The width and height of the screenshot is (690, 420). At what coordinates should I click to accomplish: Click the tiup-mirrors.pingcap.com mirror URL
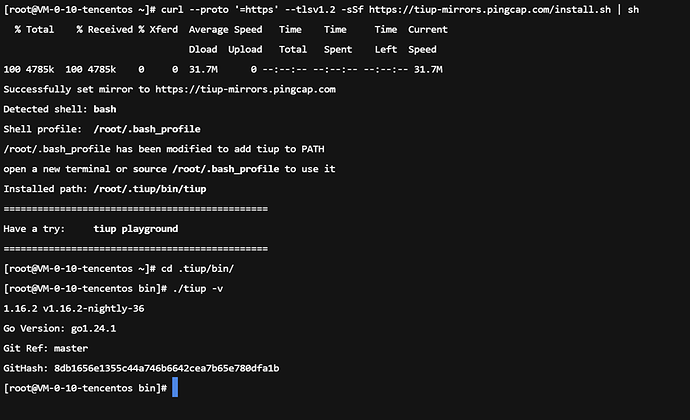(245, 89)
